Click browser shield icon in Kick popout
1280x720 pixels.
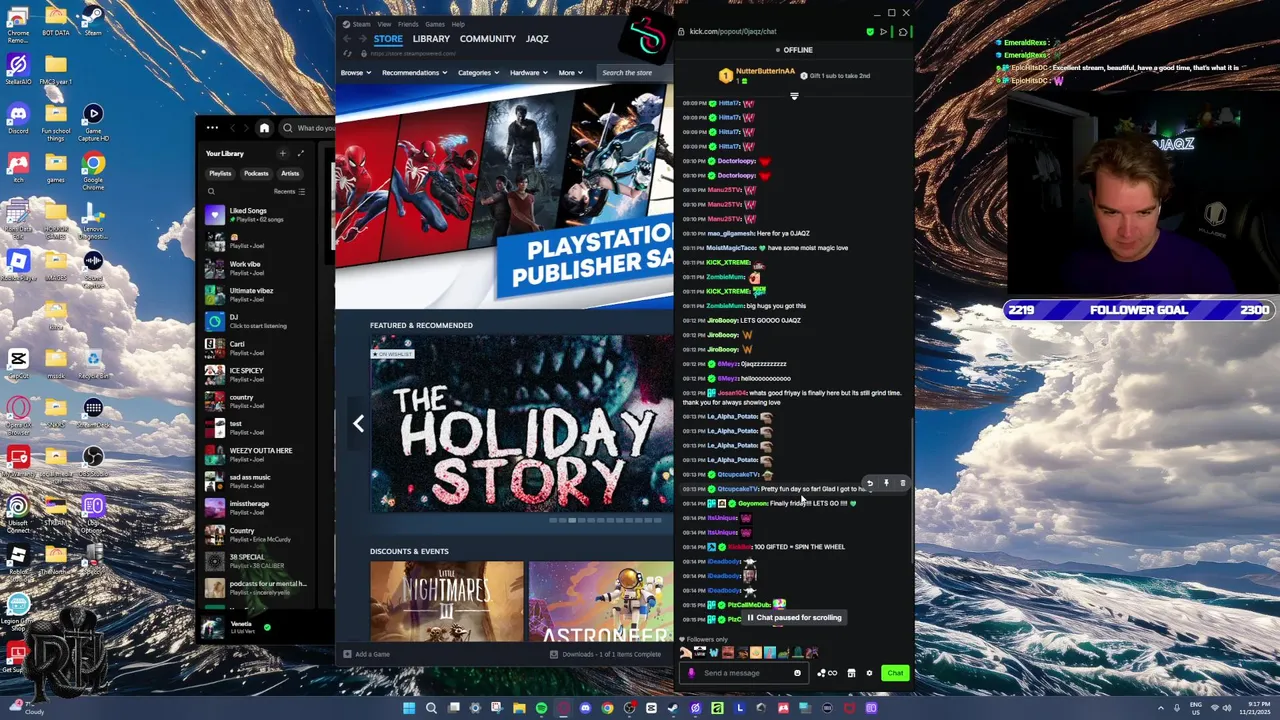coord(869,32)
